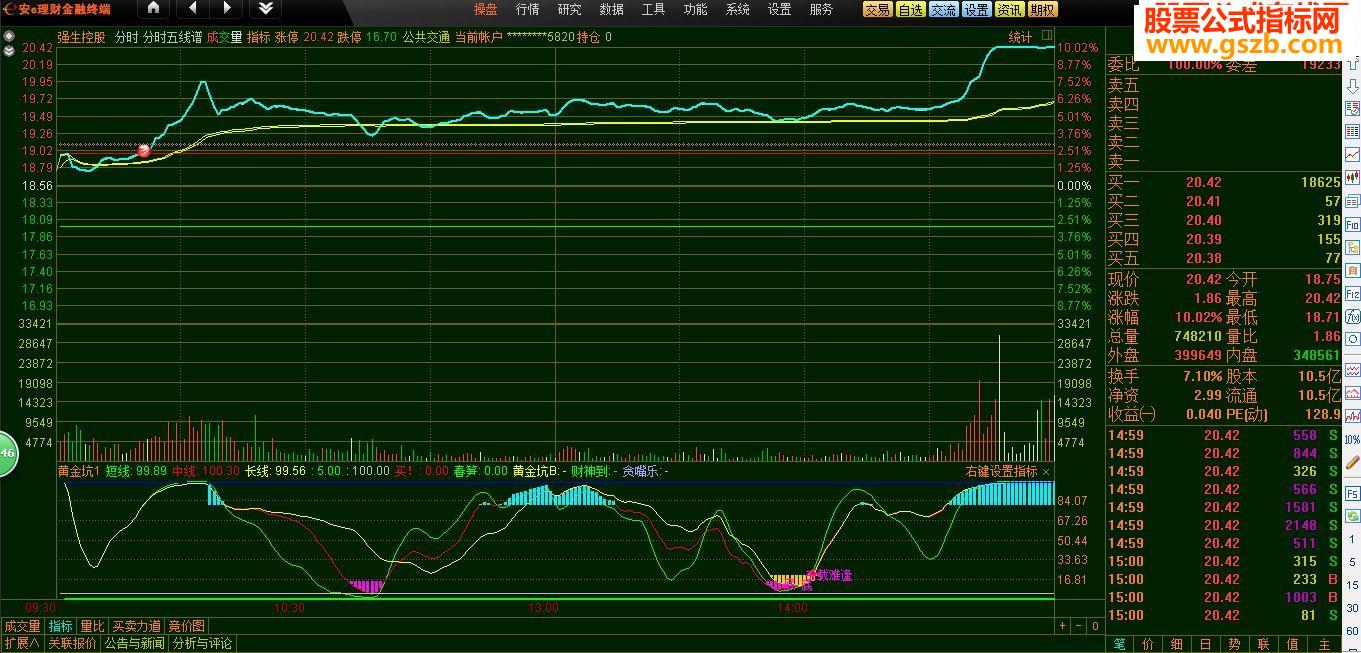Click the 指标 label in chart header
This screenshot has height=653, width=1361.
click(x=259, y=37)
